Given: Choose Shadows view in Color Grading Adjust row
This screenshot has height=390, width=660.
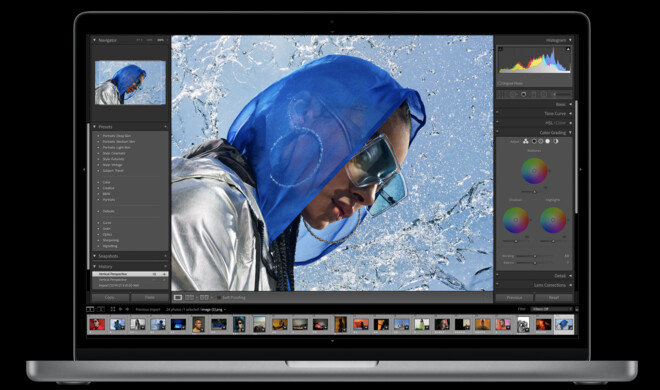Looking at the screenshot, I should pyautogui.click(x=534, y=141).
